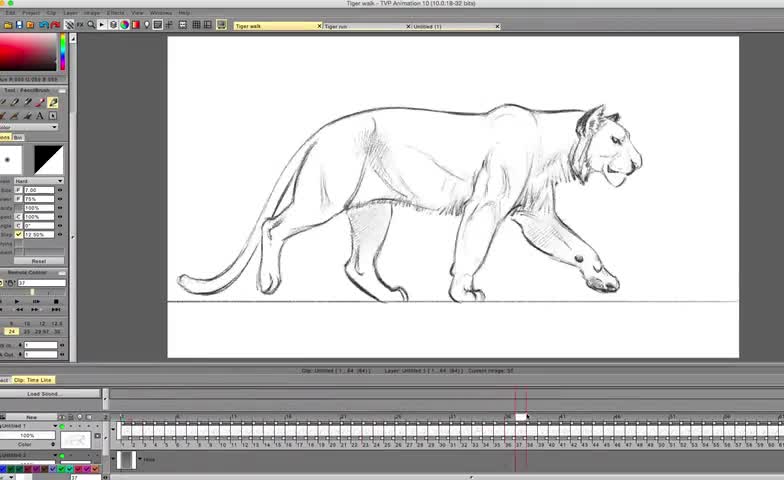Click the hand icon in Remote Control

pyautogui.click(x=10, y=283)
